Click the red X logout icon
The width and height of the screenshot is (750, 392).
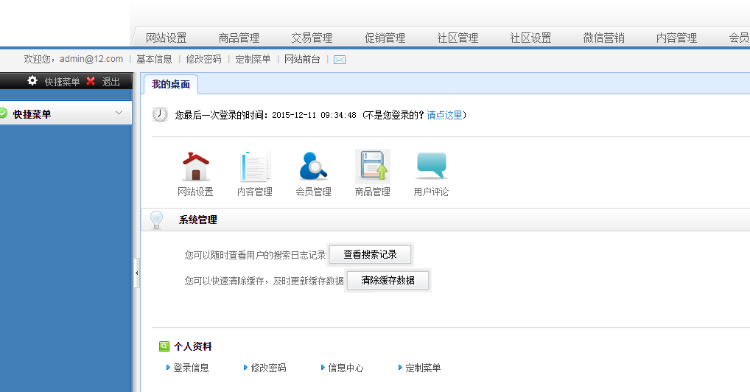click(90, 81)
